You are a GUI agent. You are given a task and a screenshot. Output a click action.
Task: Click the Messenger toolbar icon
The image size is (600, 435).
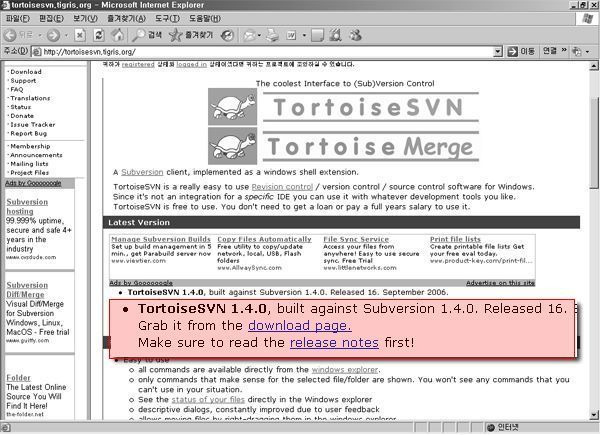355,35
